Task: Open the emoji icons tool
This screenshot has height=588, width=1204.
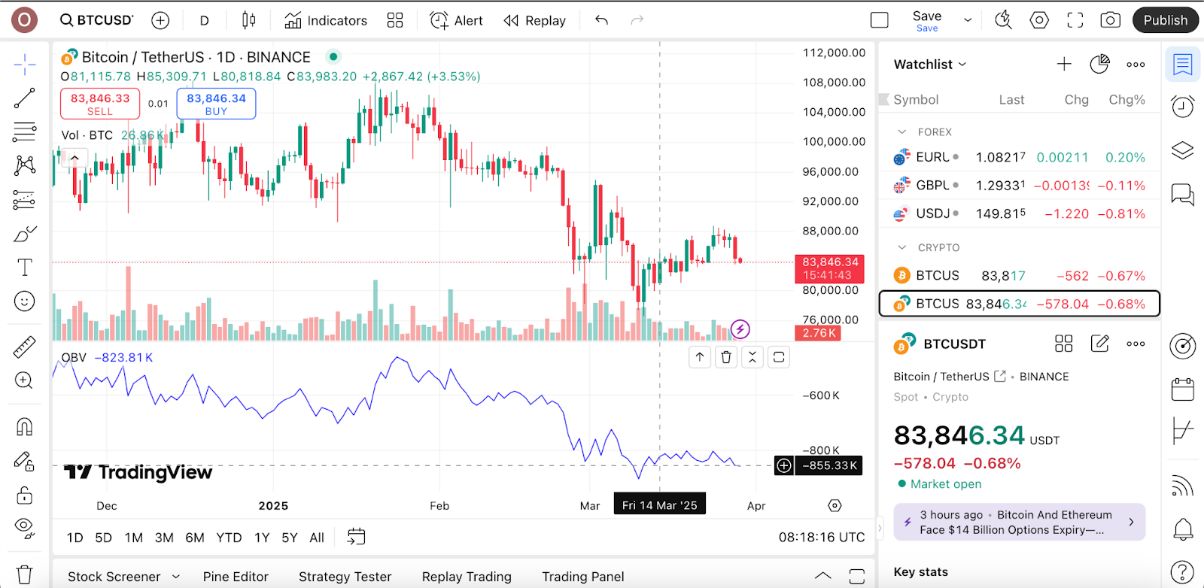Action: [25, 301]
